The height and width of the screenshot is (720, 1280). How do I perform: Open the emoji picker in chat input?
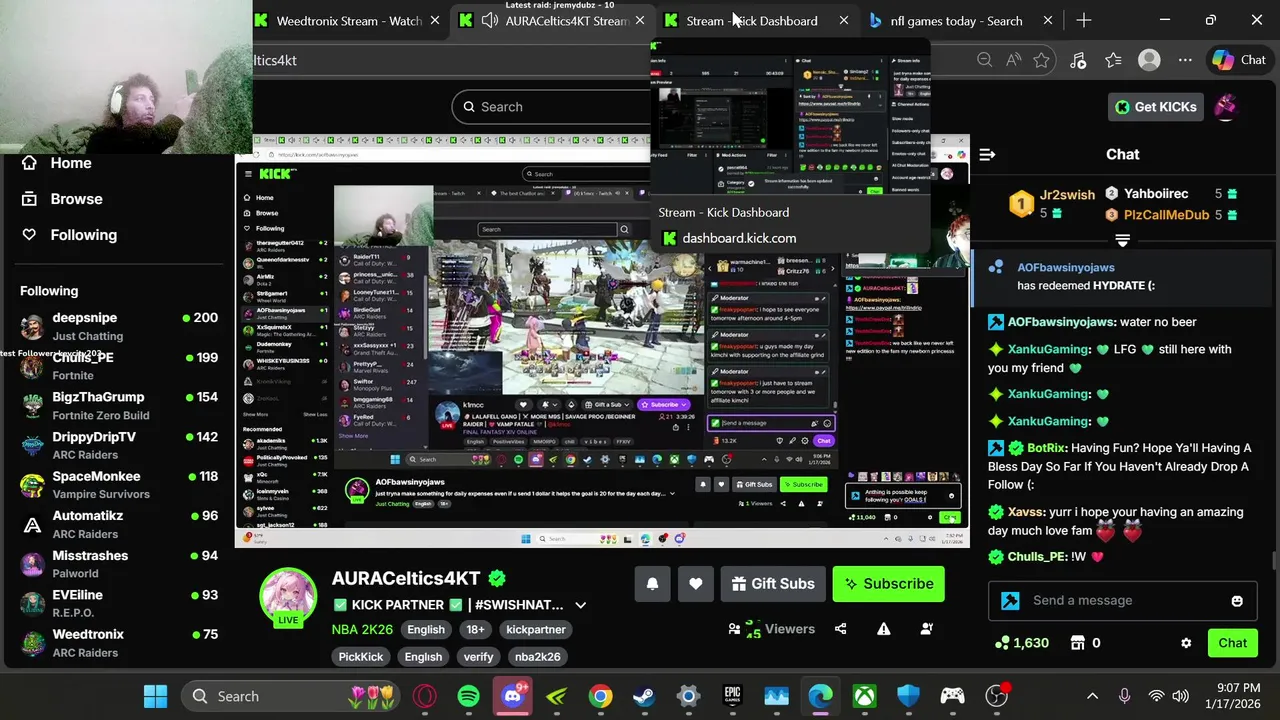click(x=1237, y=601)
